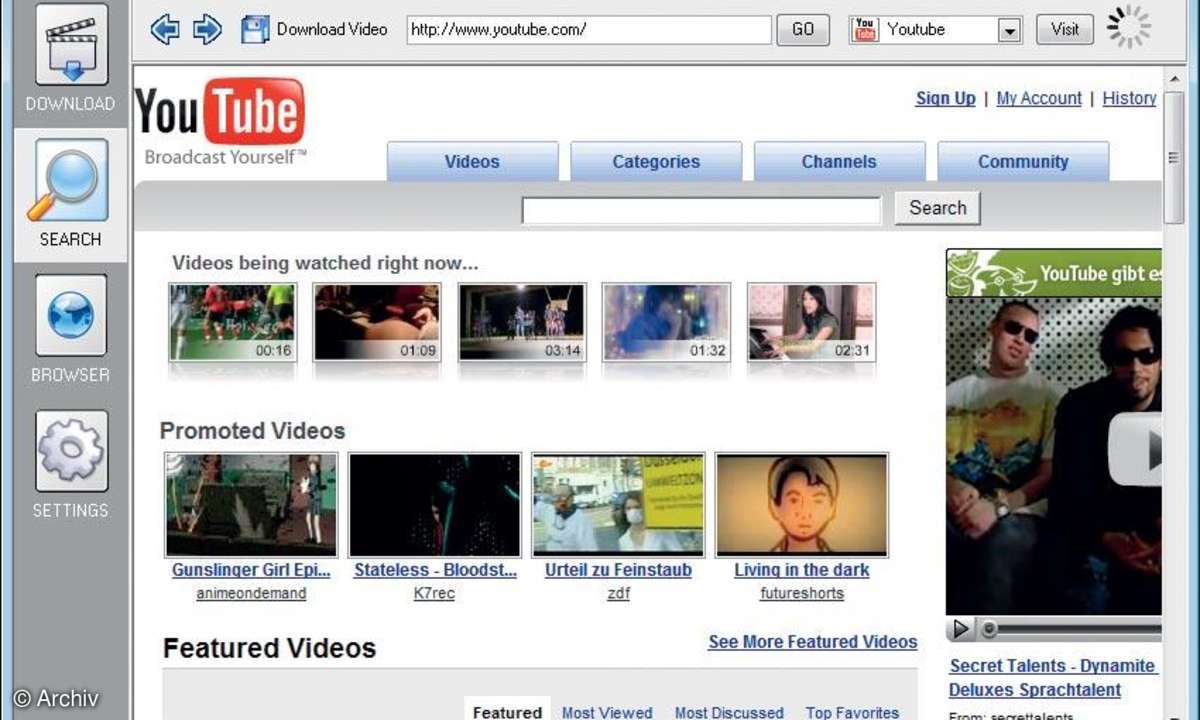Screen dimensions: 1200x720
Task: Open the Living in the dark thumbnail
Action: [x=801, y=505]
